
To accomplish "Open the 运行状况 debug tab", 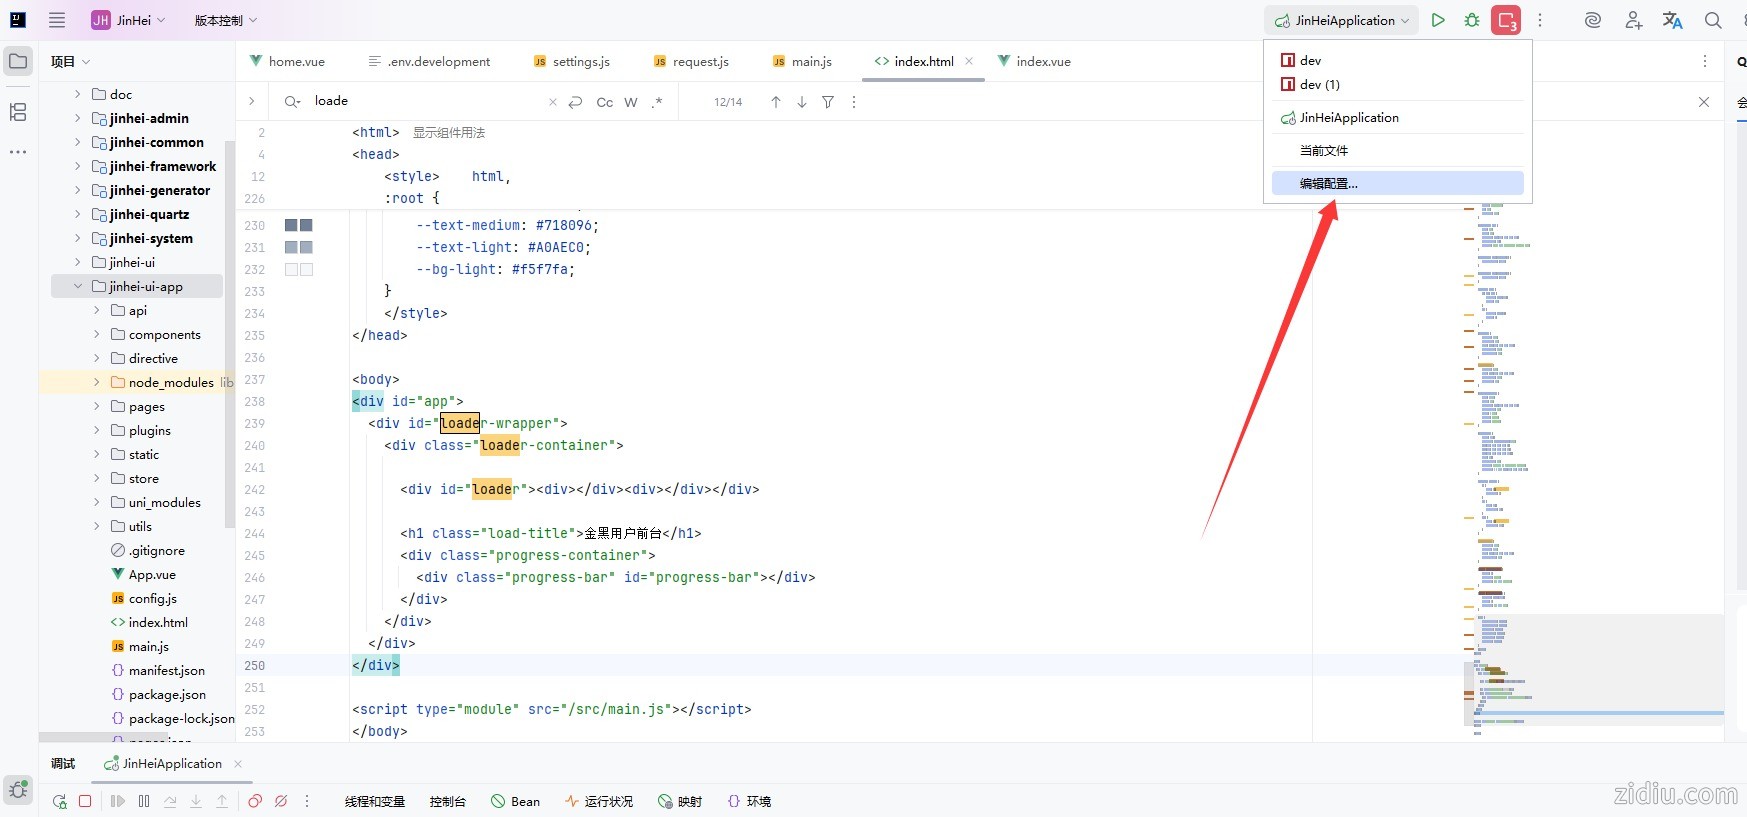I will [599, 801].
